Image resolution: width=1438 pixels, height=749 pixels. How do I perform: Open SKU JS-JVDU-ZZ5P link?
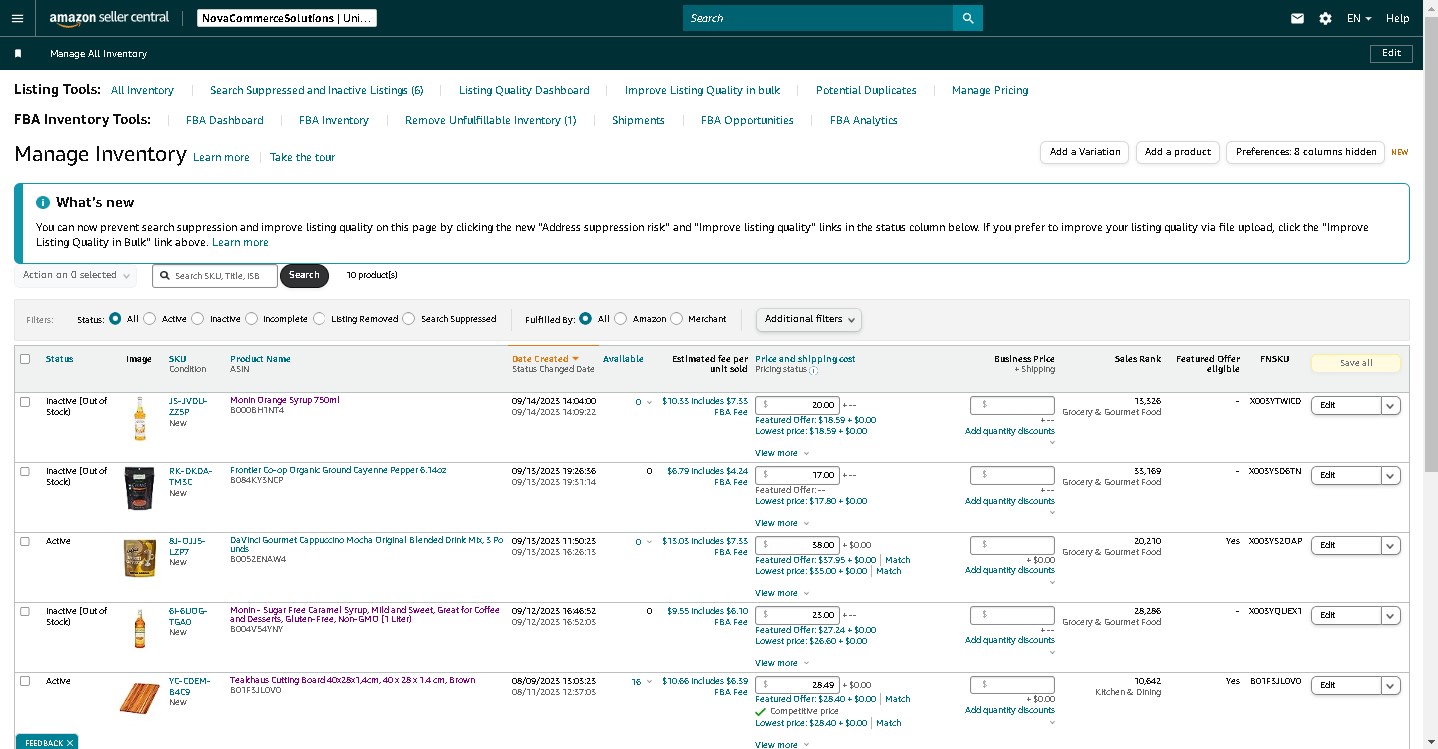(x=188, y=406)
